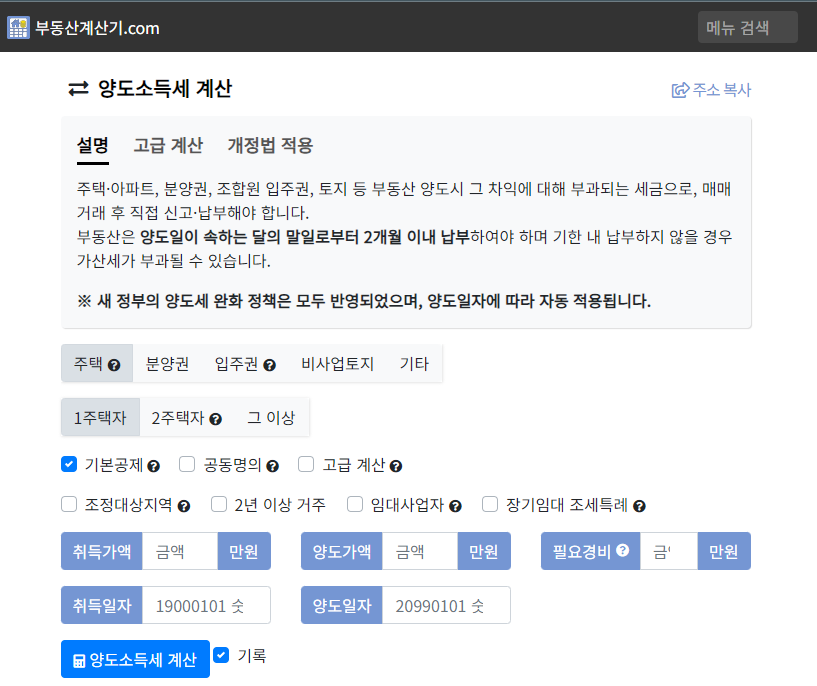Viewport: 817px width, 686px height.
Task: Click the 주소 복사 share icon
Action: coord(680,90)
